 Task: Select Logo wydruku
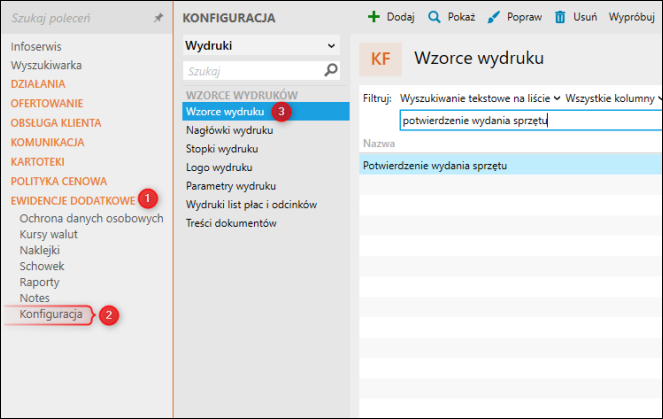pyautogui.click(x=219, y=167)
